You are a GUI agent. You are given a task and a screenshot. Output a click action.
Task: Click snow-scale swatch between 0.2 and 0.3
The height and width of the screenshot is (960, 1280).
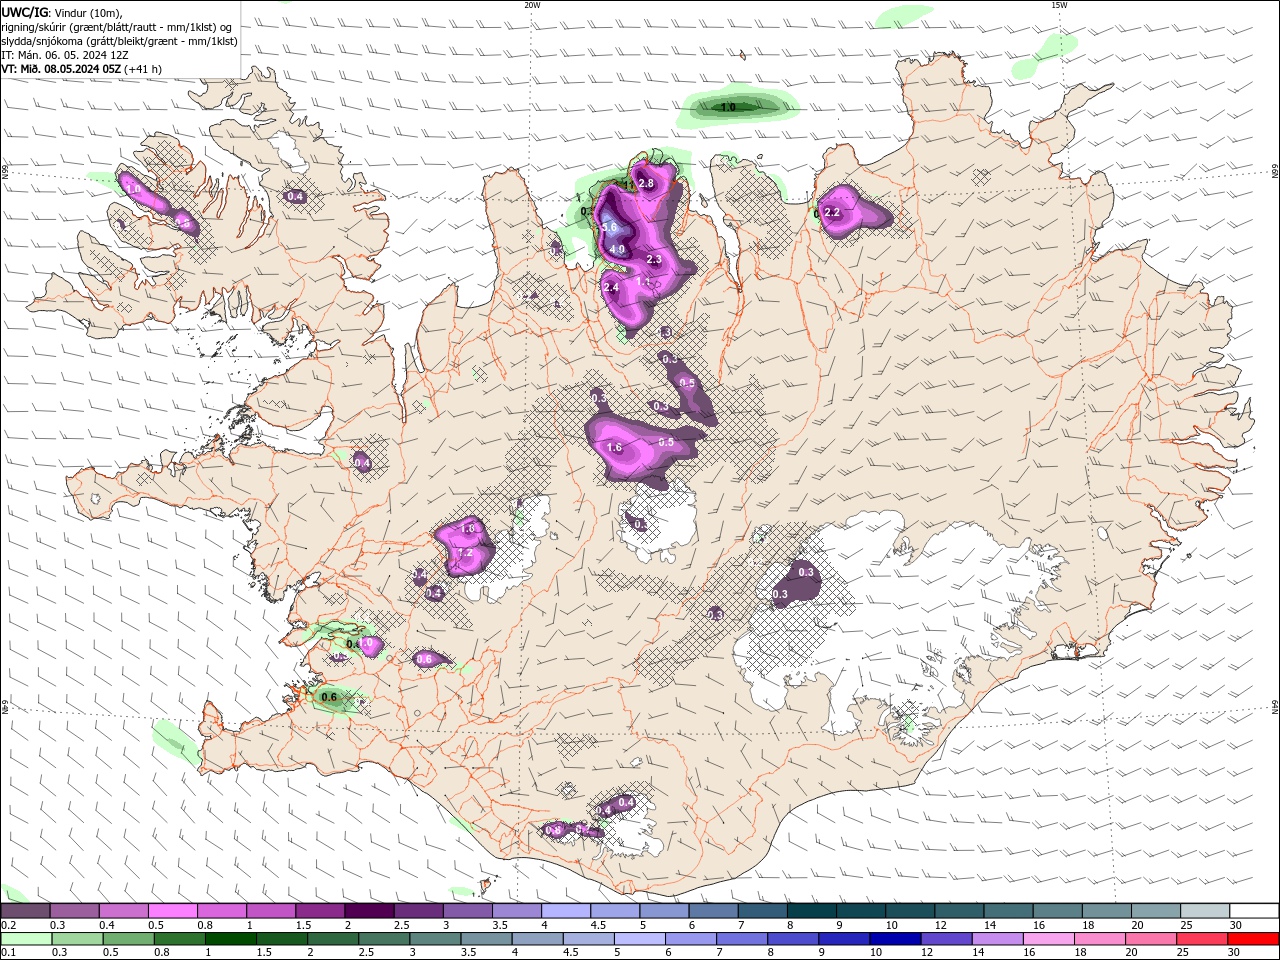(24, 911)
